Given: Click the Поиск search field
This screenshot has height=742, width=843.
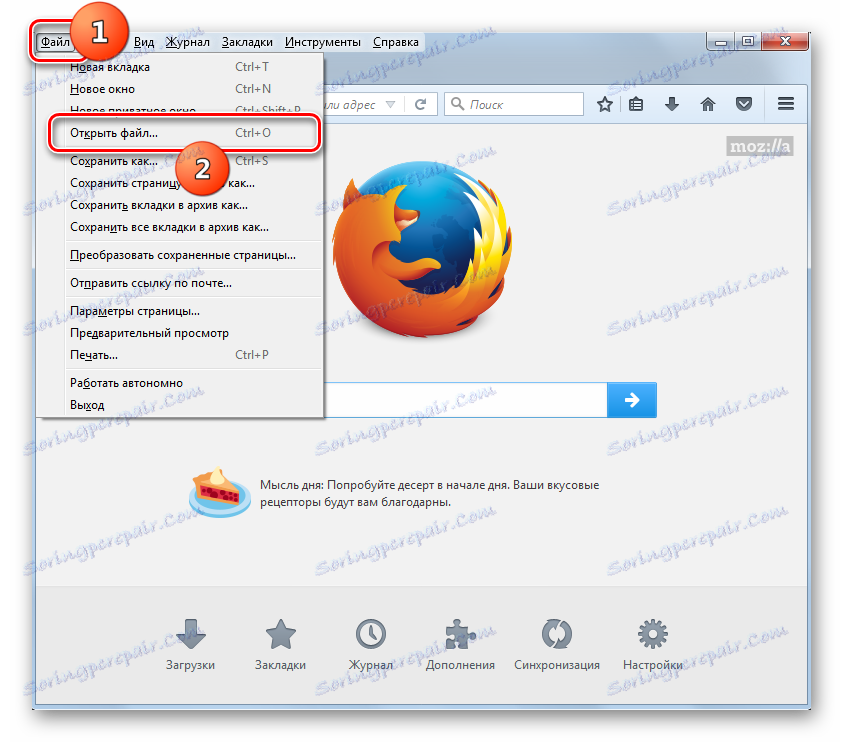Looking at the screenshot, I should tap(513, 104).
